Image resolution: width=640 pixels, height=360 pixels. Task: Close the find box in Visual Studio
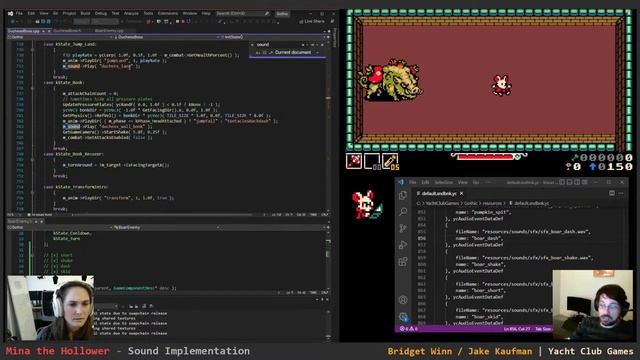322,44
